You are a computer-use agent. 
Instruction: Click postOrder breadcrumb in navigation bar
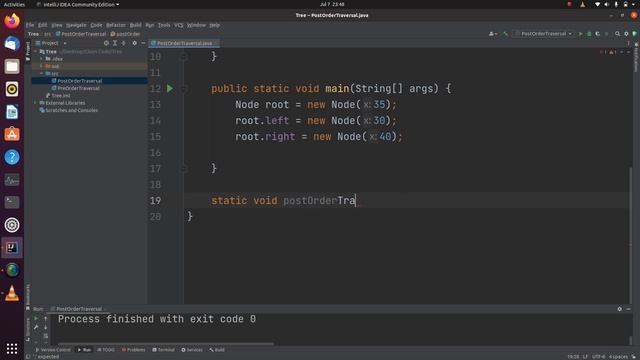pos(125,34)
